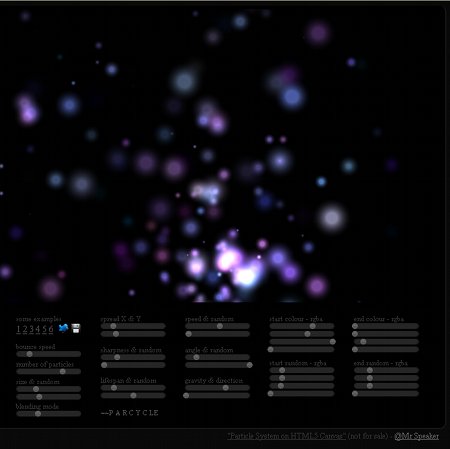
Task: Click the "lifespan & random" label
Action: [128, 380]
